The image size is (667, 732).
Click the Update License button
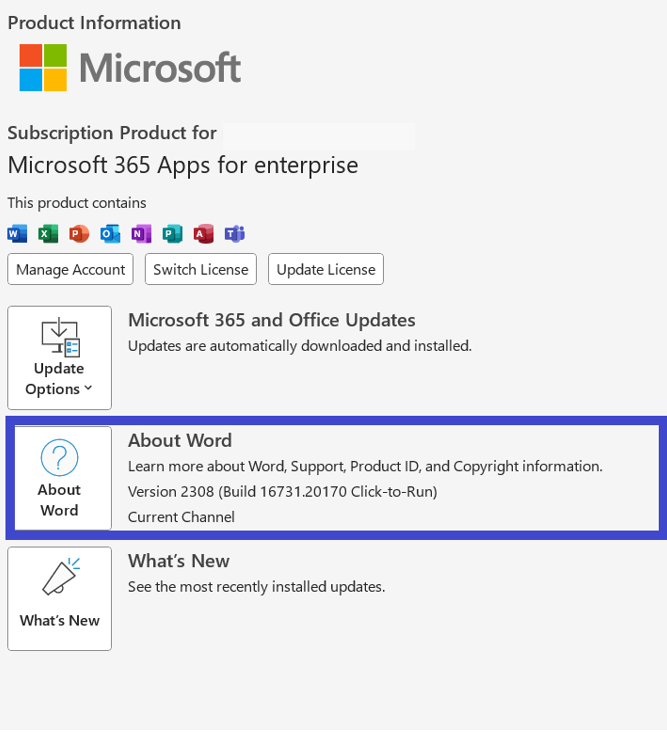tap(326, 269)
